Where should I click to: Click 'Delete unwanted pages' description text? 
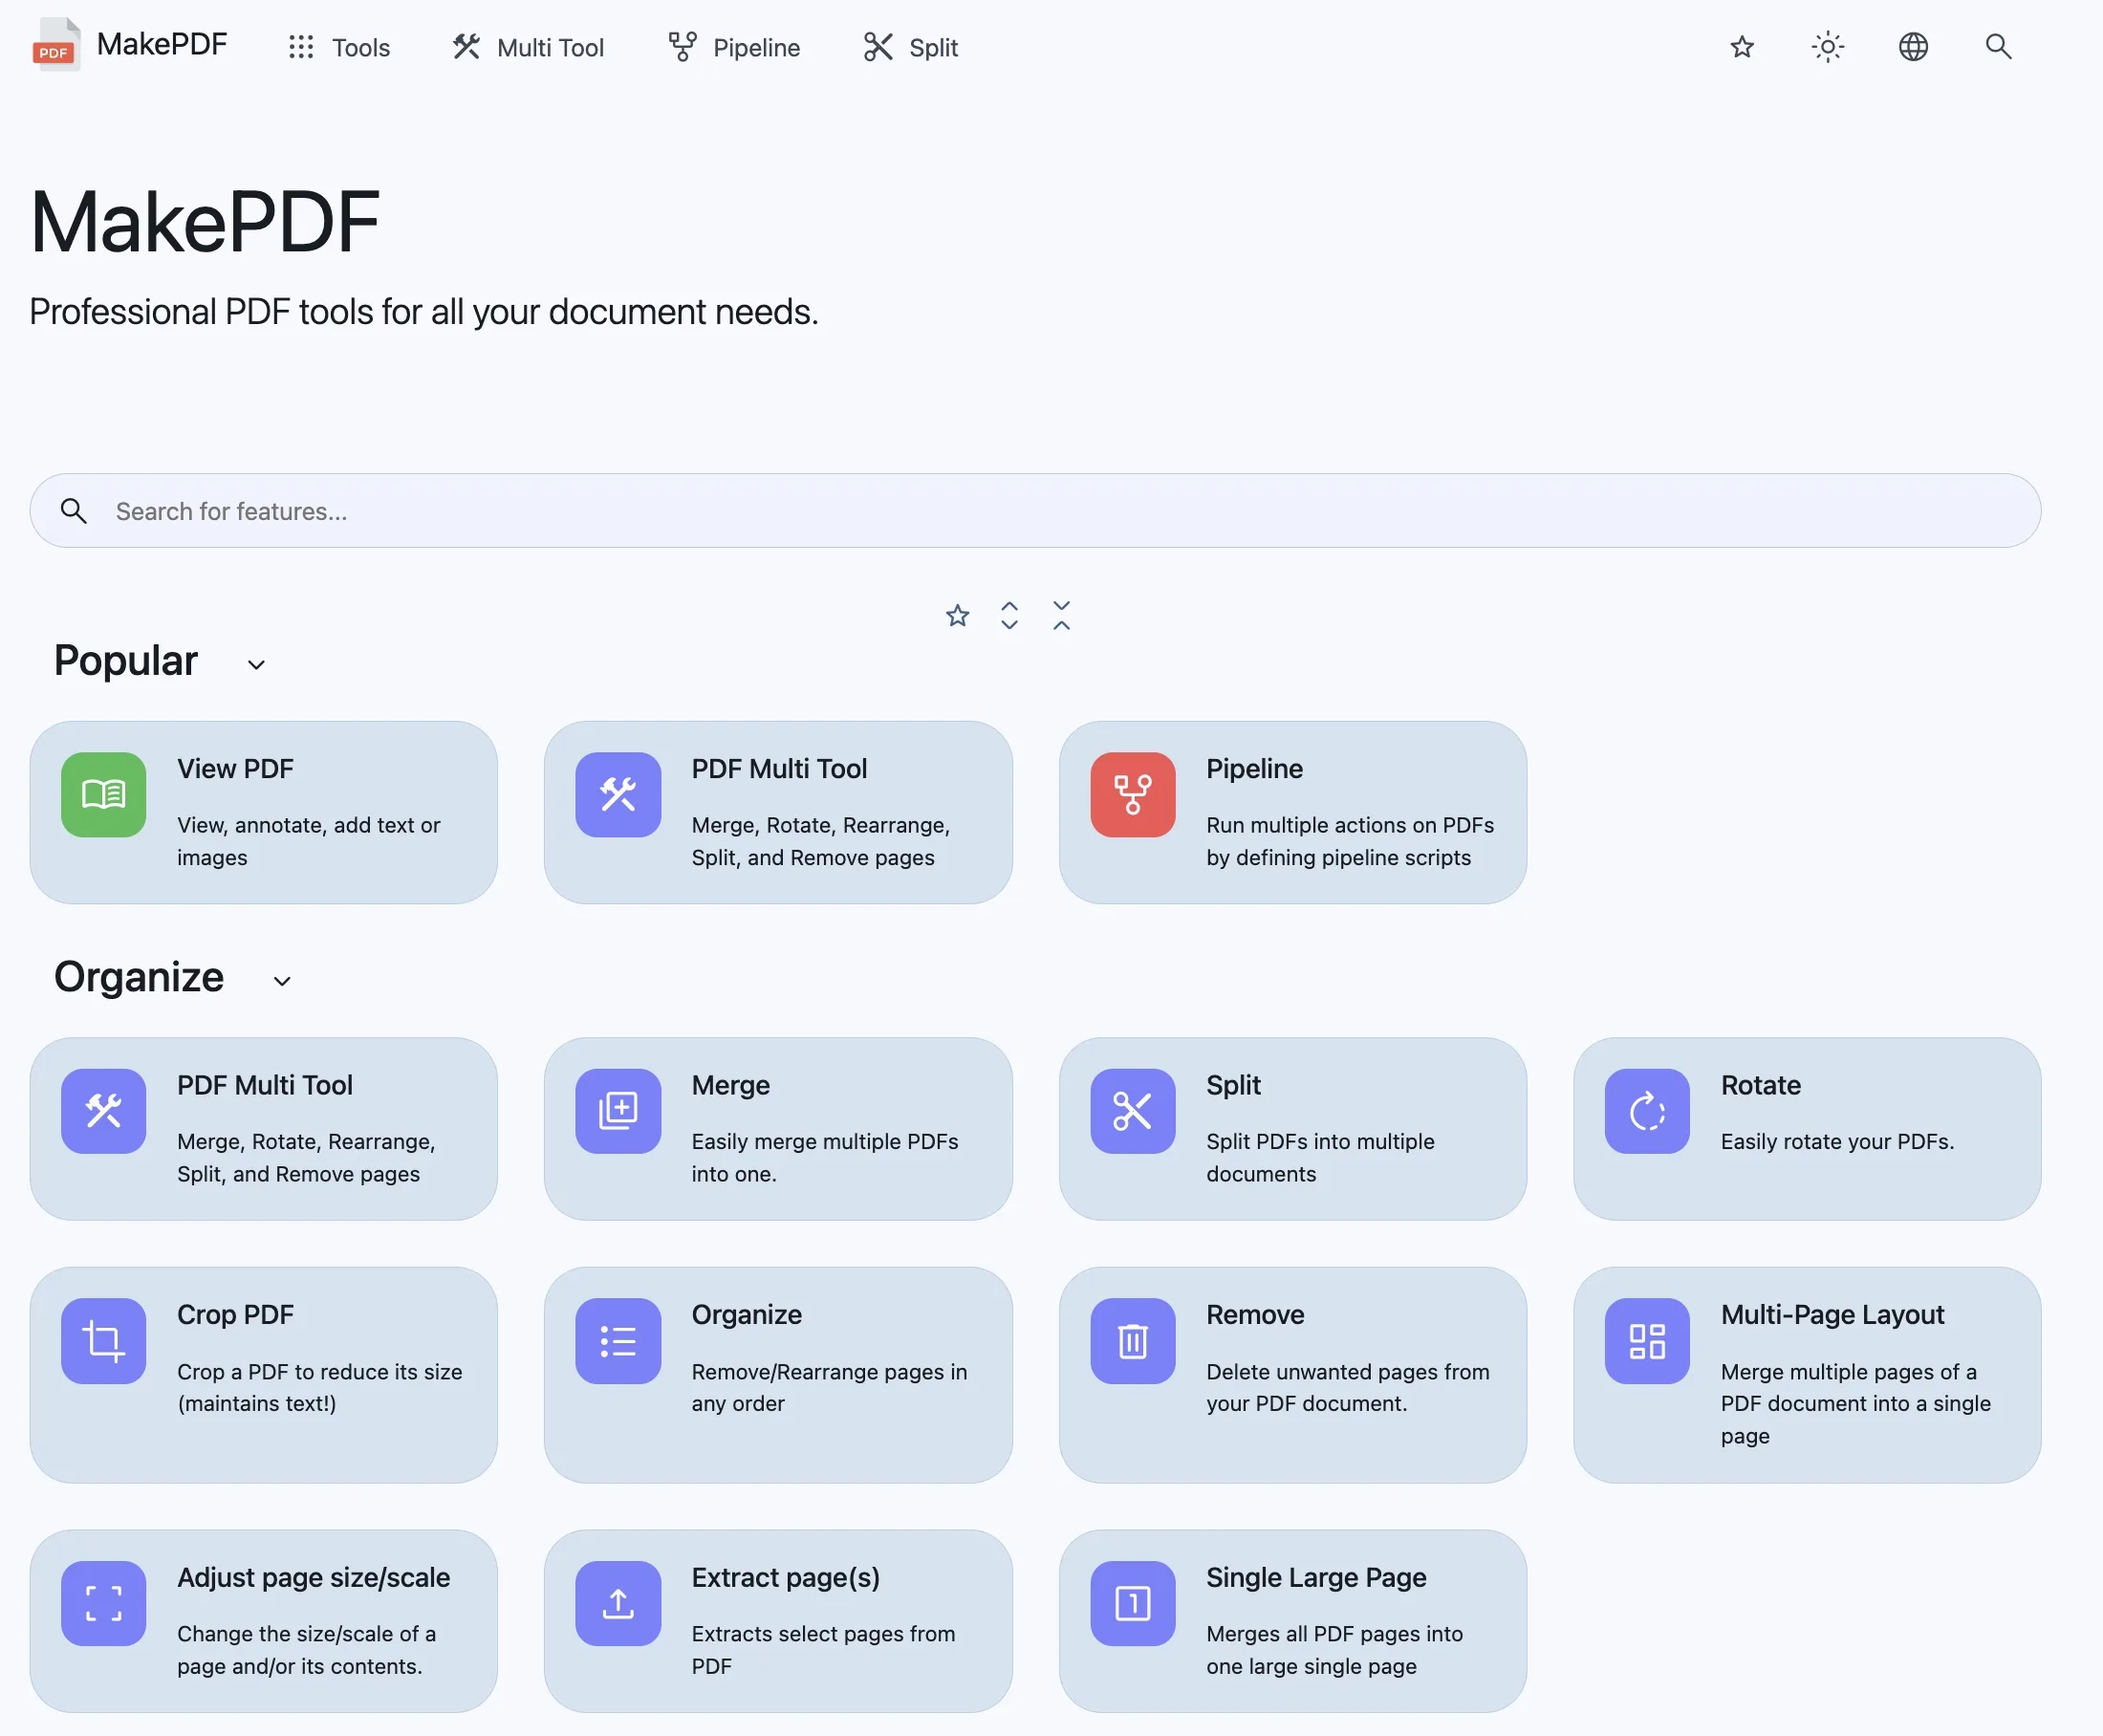pos(1347,1387)
